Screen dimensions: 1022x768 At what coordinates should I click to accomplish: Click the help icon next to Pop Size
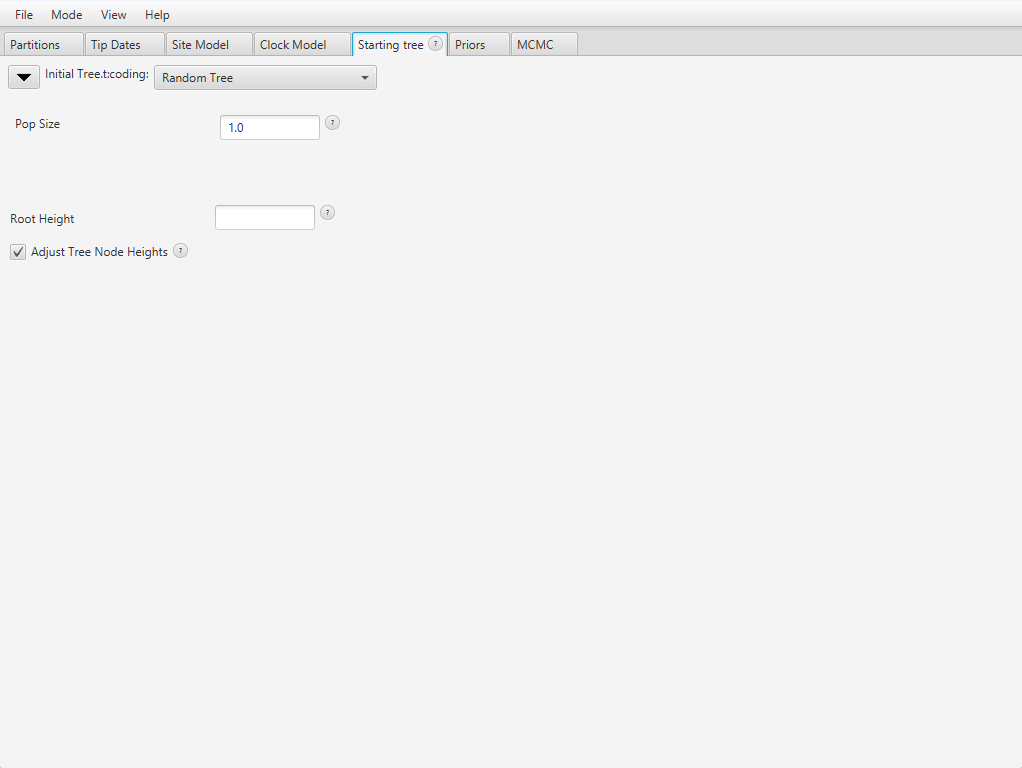(x=332, y=123)
